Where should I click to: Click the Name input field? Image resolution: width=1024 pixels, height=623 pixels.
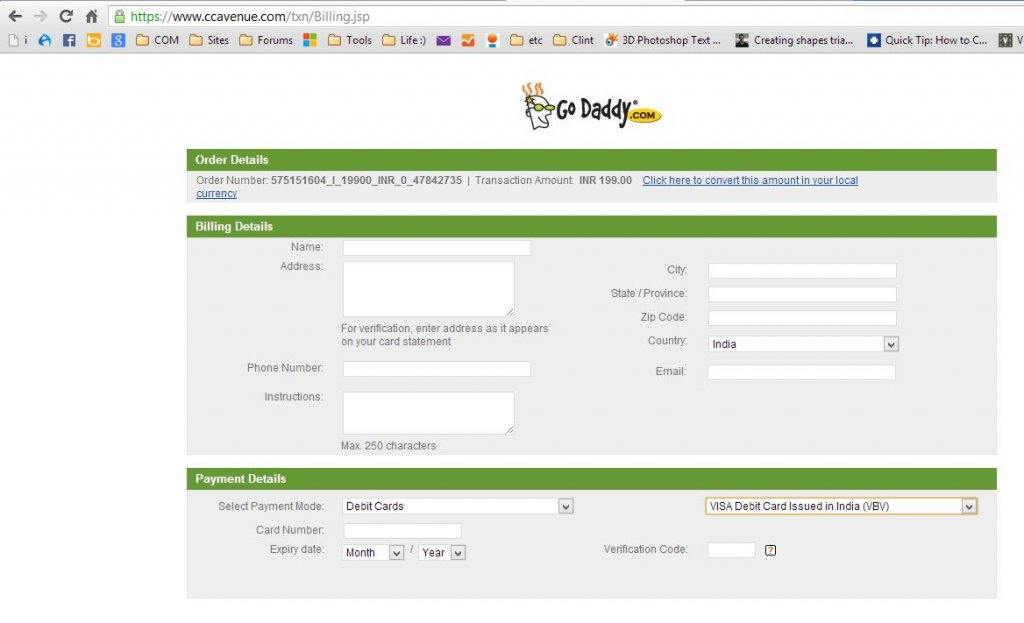click(x=437, y=248)
